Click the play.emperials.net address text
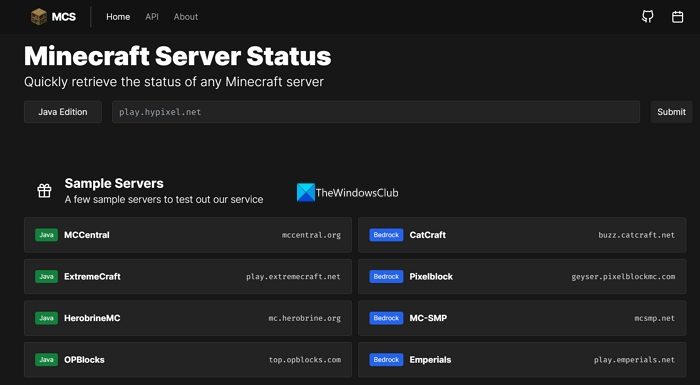The width and height of the screenshot is (700, 385). (x=634, y=360)
